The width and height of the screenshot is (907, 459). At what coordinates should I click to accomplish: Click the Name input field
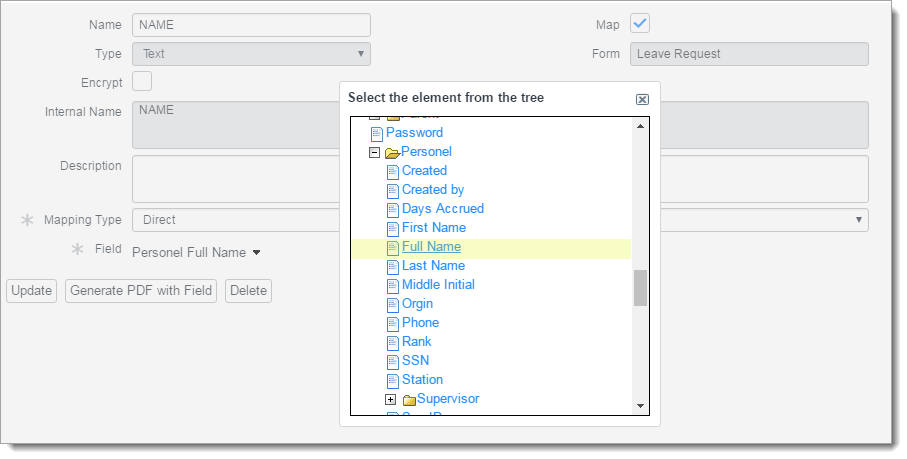(251, 25)
